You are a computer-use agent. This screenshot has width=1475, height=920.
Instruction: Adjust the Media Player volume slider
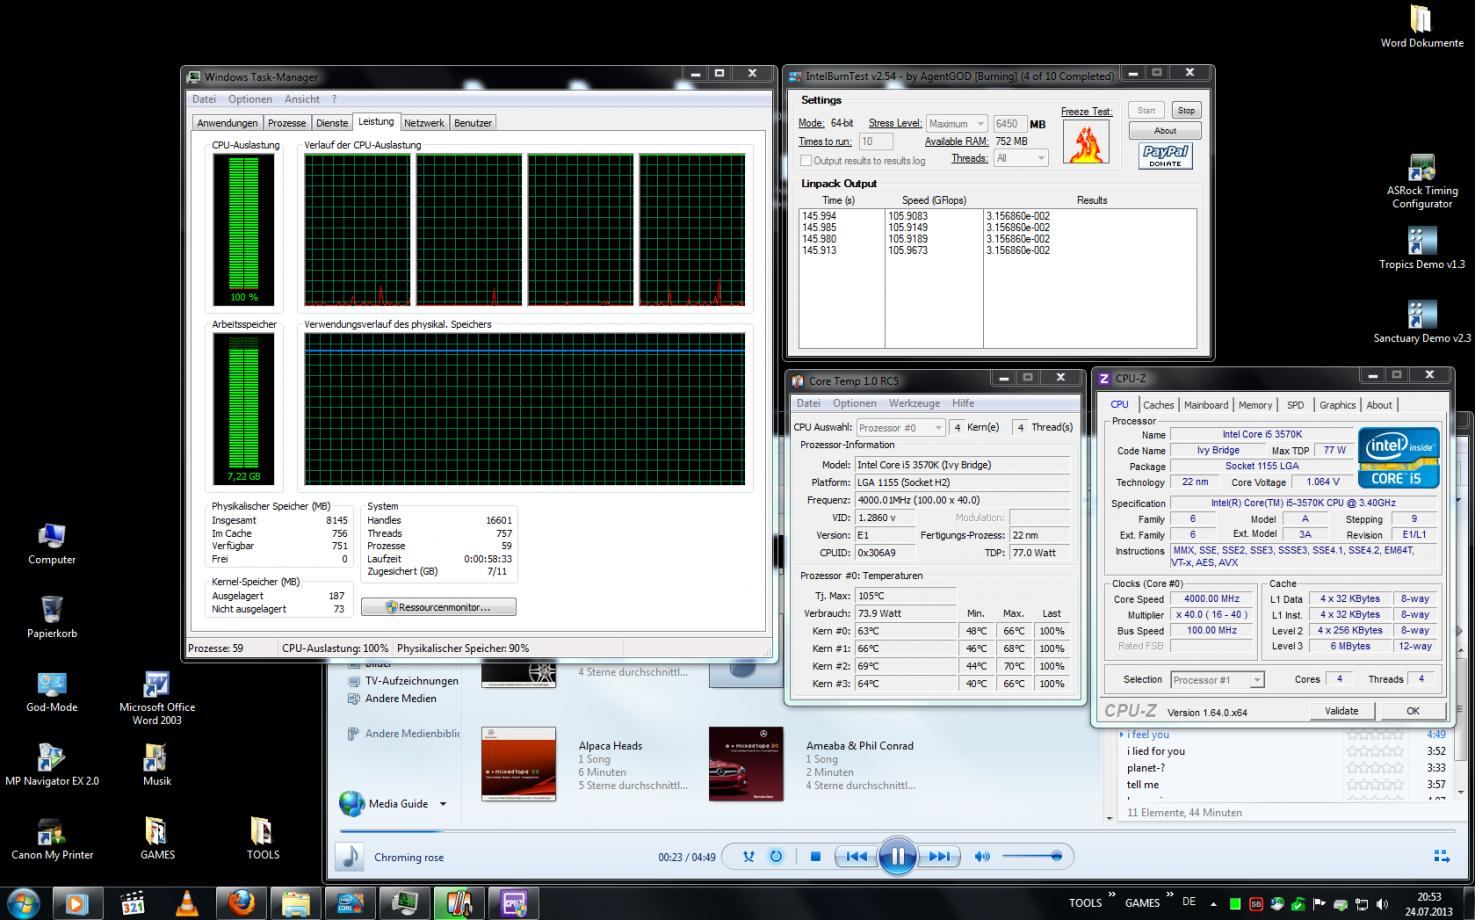coord(1031,856)
